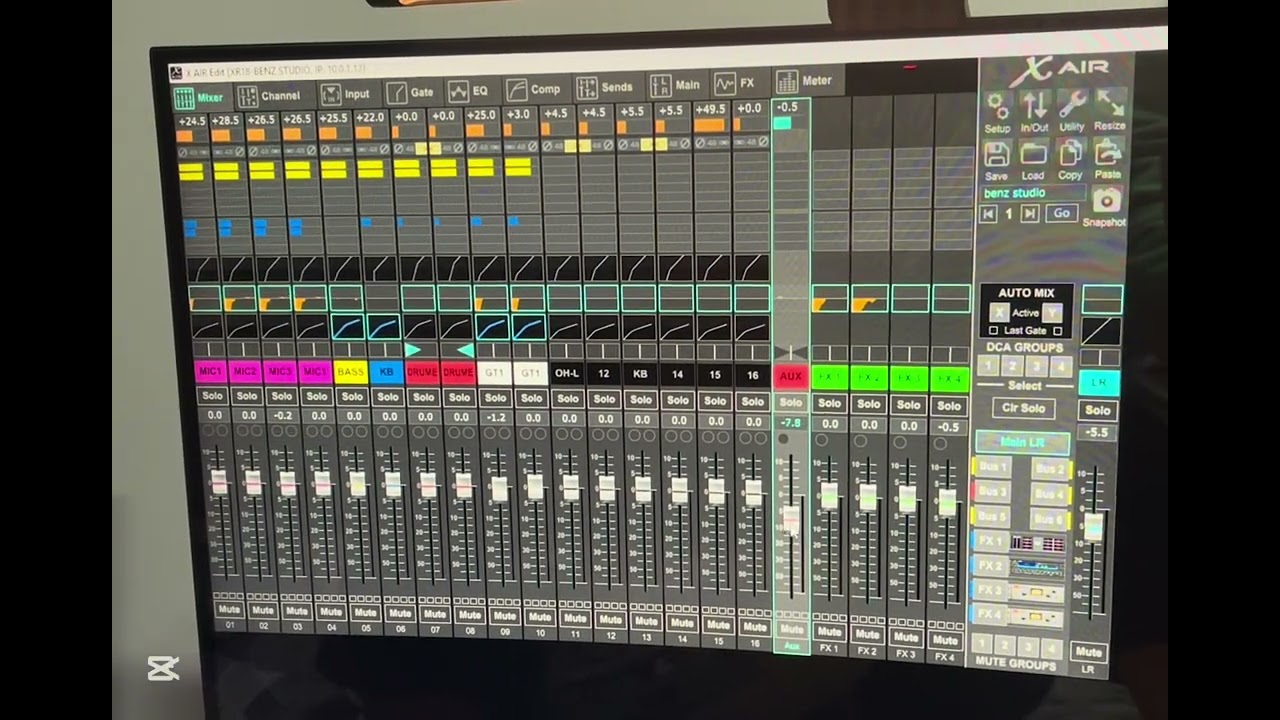
Task: Open the Sends tab
Action: (x=605, y=87)
